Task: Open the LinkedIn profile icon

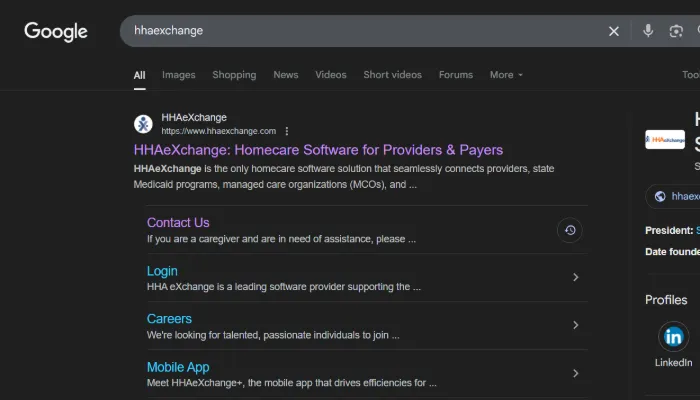Action: coord(673,337)
